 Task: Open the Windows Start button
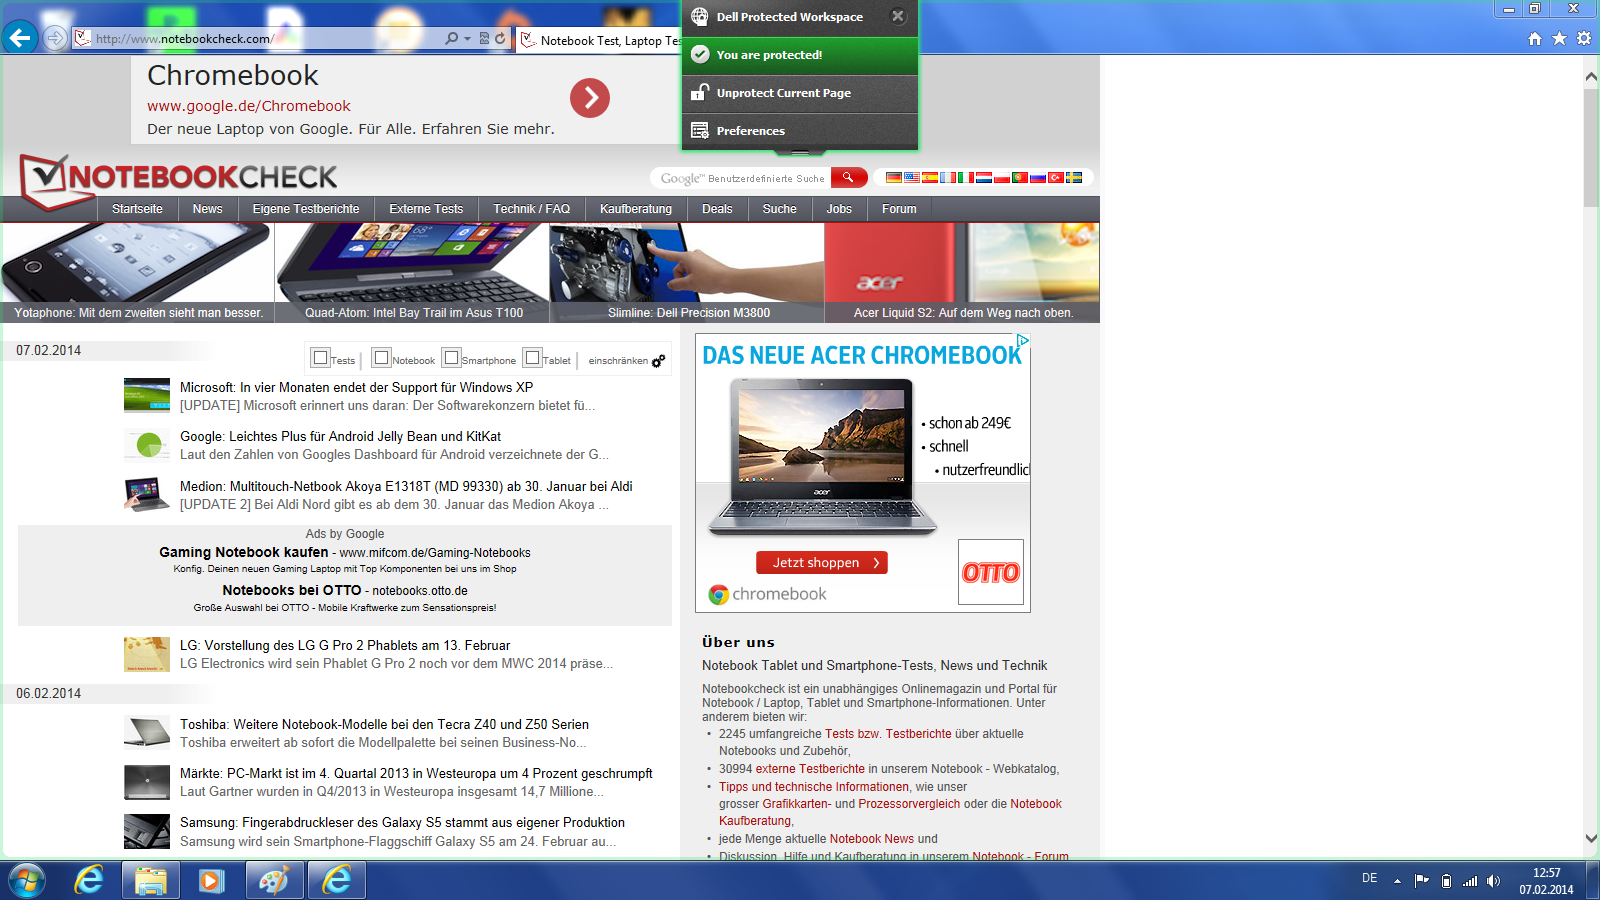[27, 880]
